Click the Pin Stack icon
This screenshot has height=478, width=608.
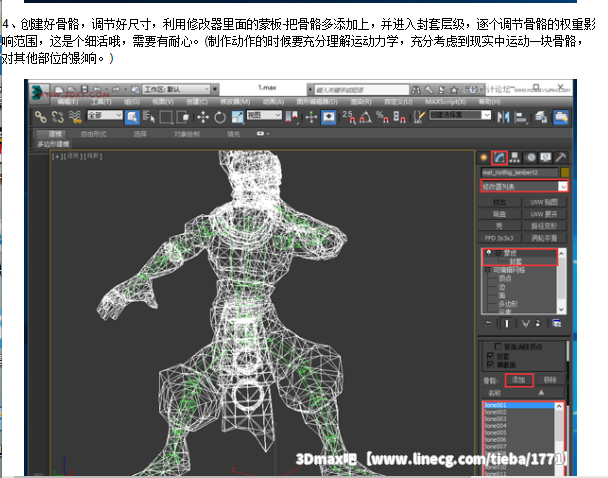(x=489, y=323)
